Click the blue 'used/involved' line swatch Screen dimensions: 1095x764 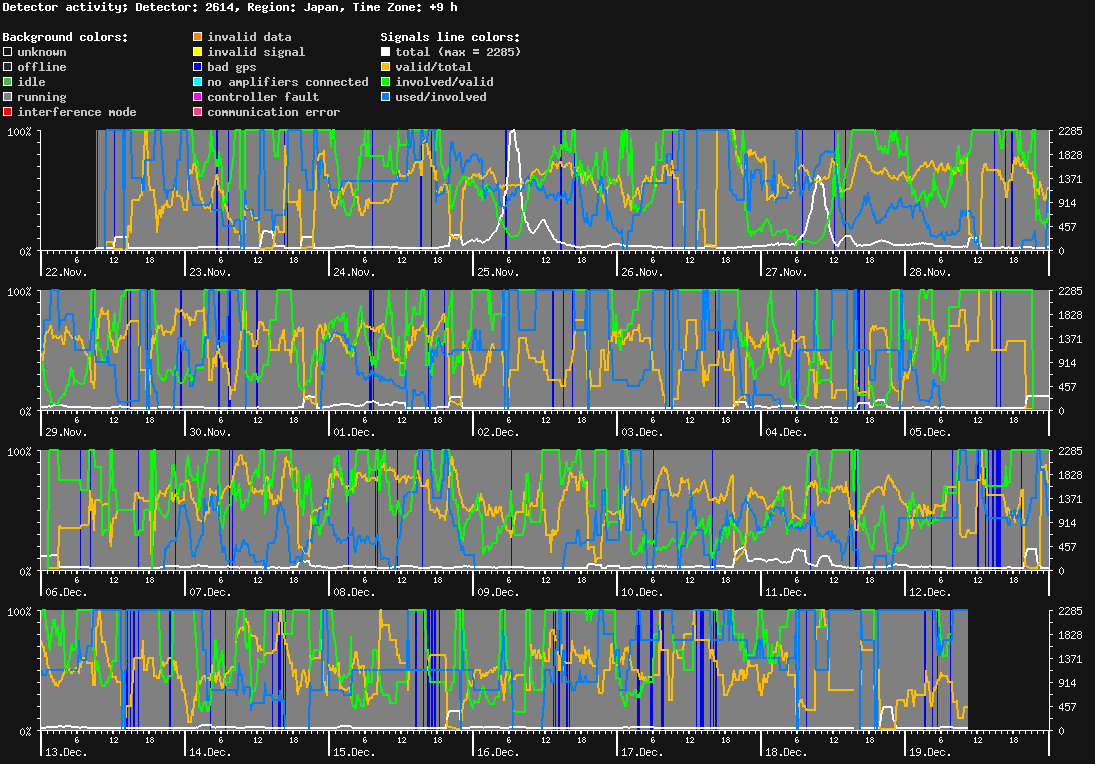pyautogui.click(x=385, y=97)
